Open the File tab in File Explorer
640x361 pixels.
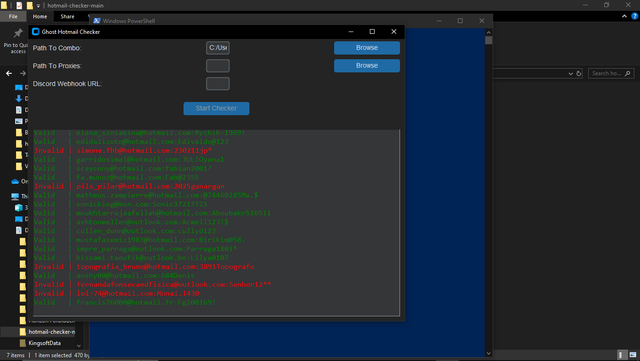click(13, 16)
